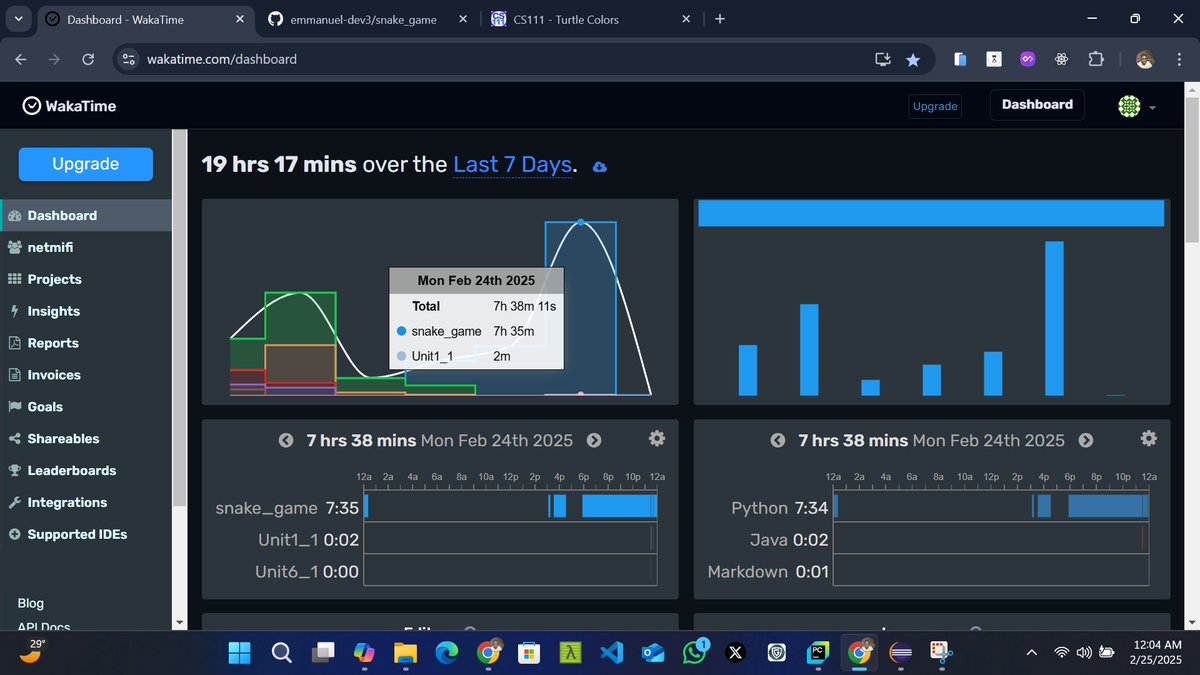The image size is (1200, 675).
Task: Open Invoices in the sidebar
Action: [54, 375]
